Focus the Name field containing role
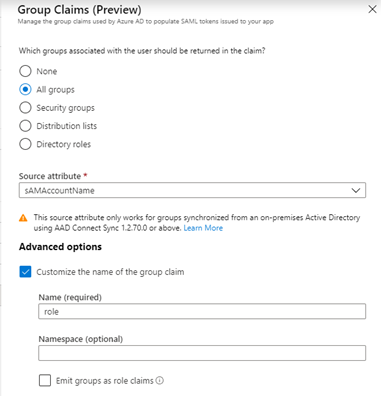Viewport: 381px width, 396px height. (202, 311)
